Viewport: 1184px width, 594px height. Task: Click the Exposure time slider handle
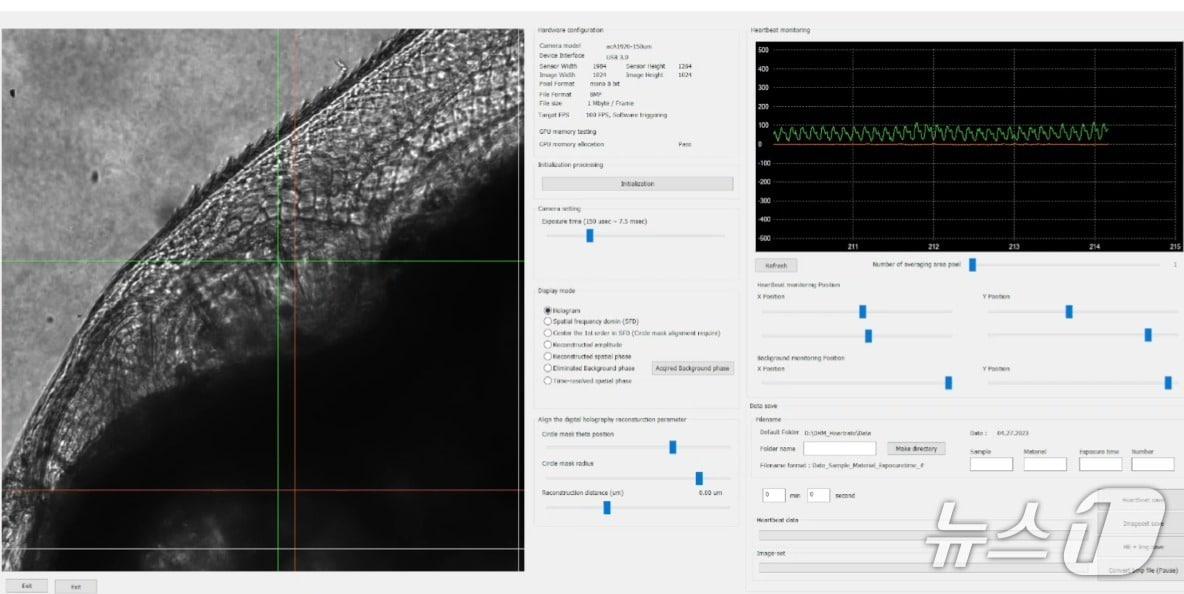click(x=590, y=236)
